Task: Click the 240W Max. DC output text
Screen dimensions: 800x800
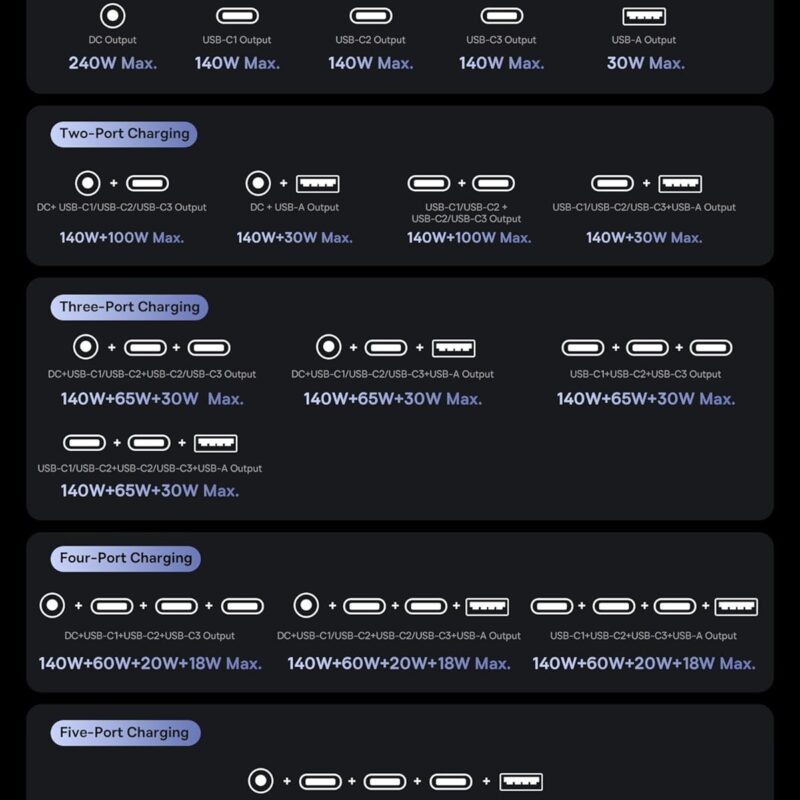Action: [113, 63]
